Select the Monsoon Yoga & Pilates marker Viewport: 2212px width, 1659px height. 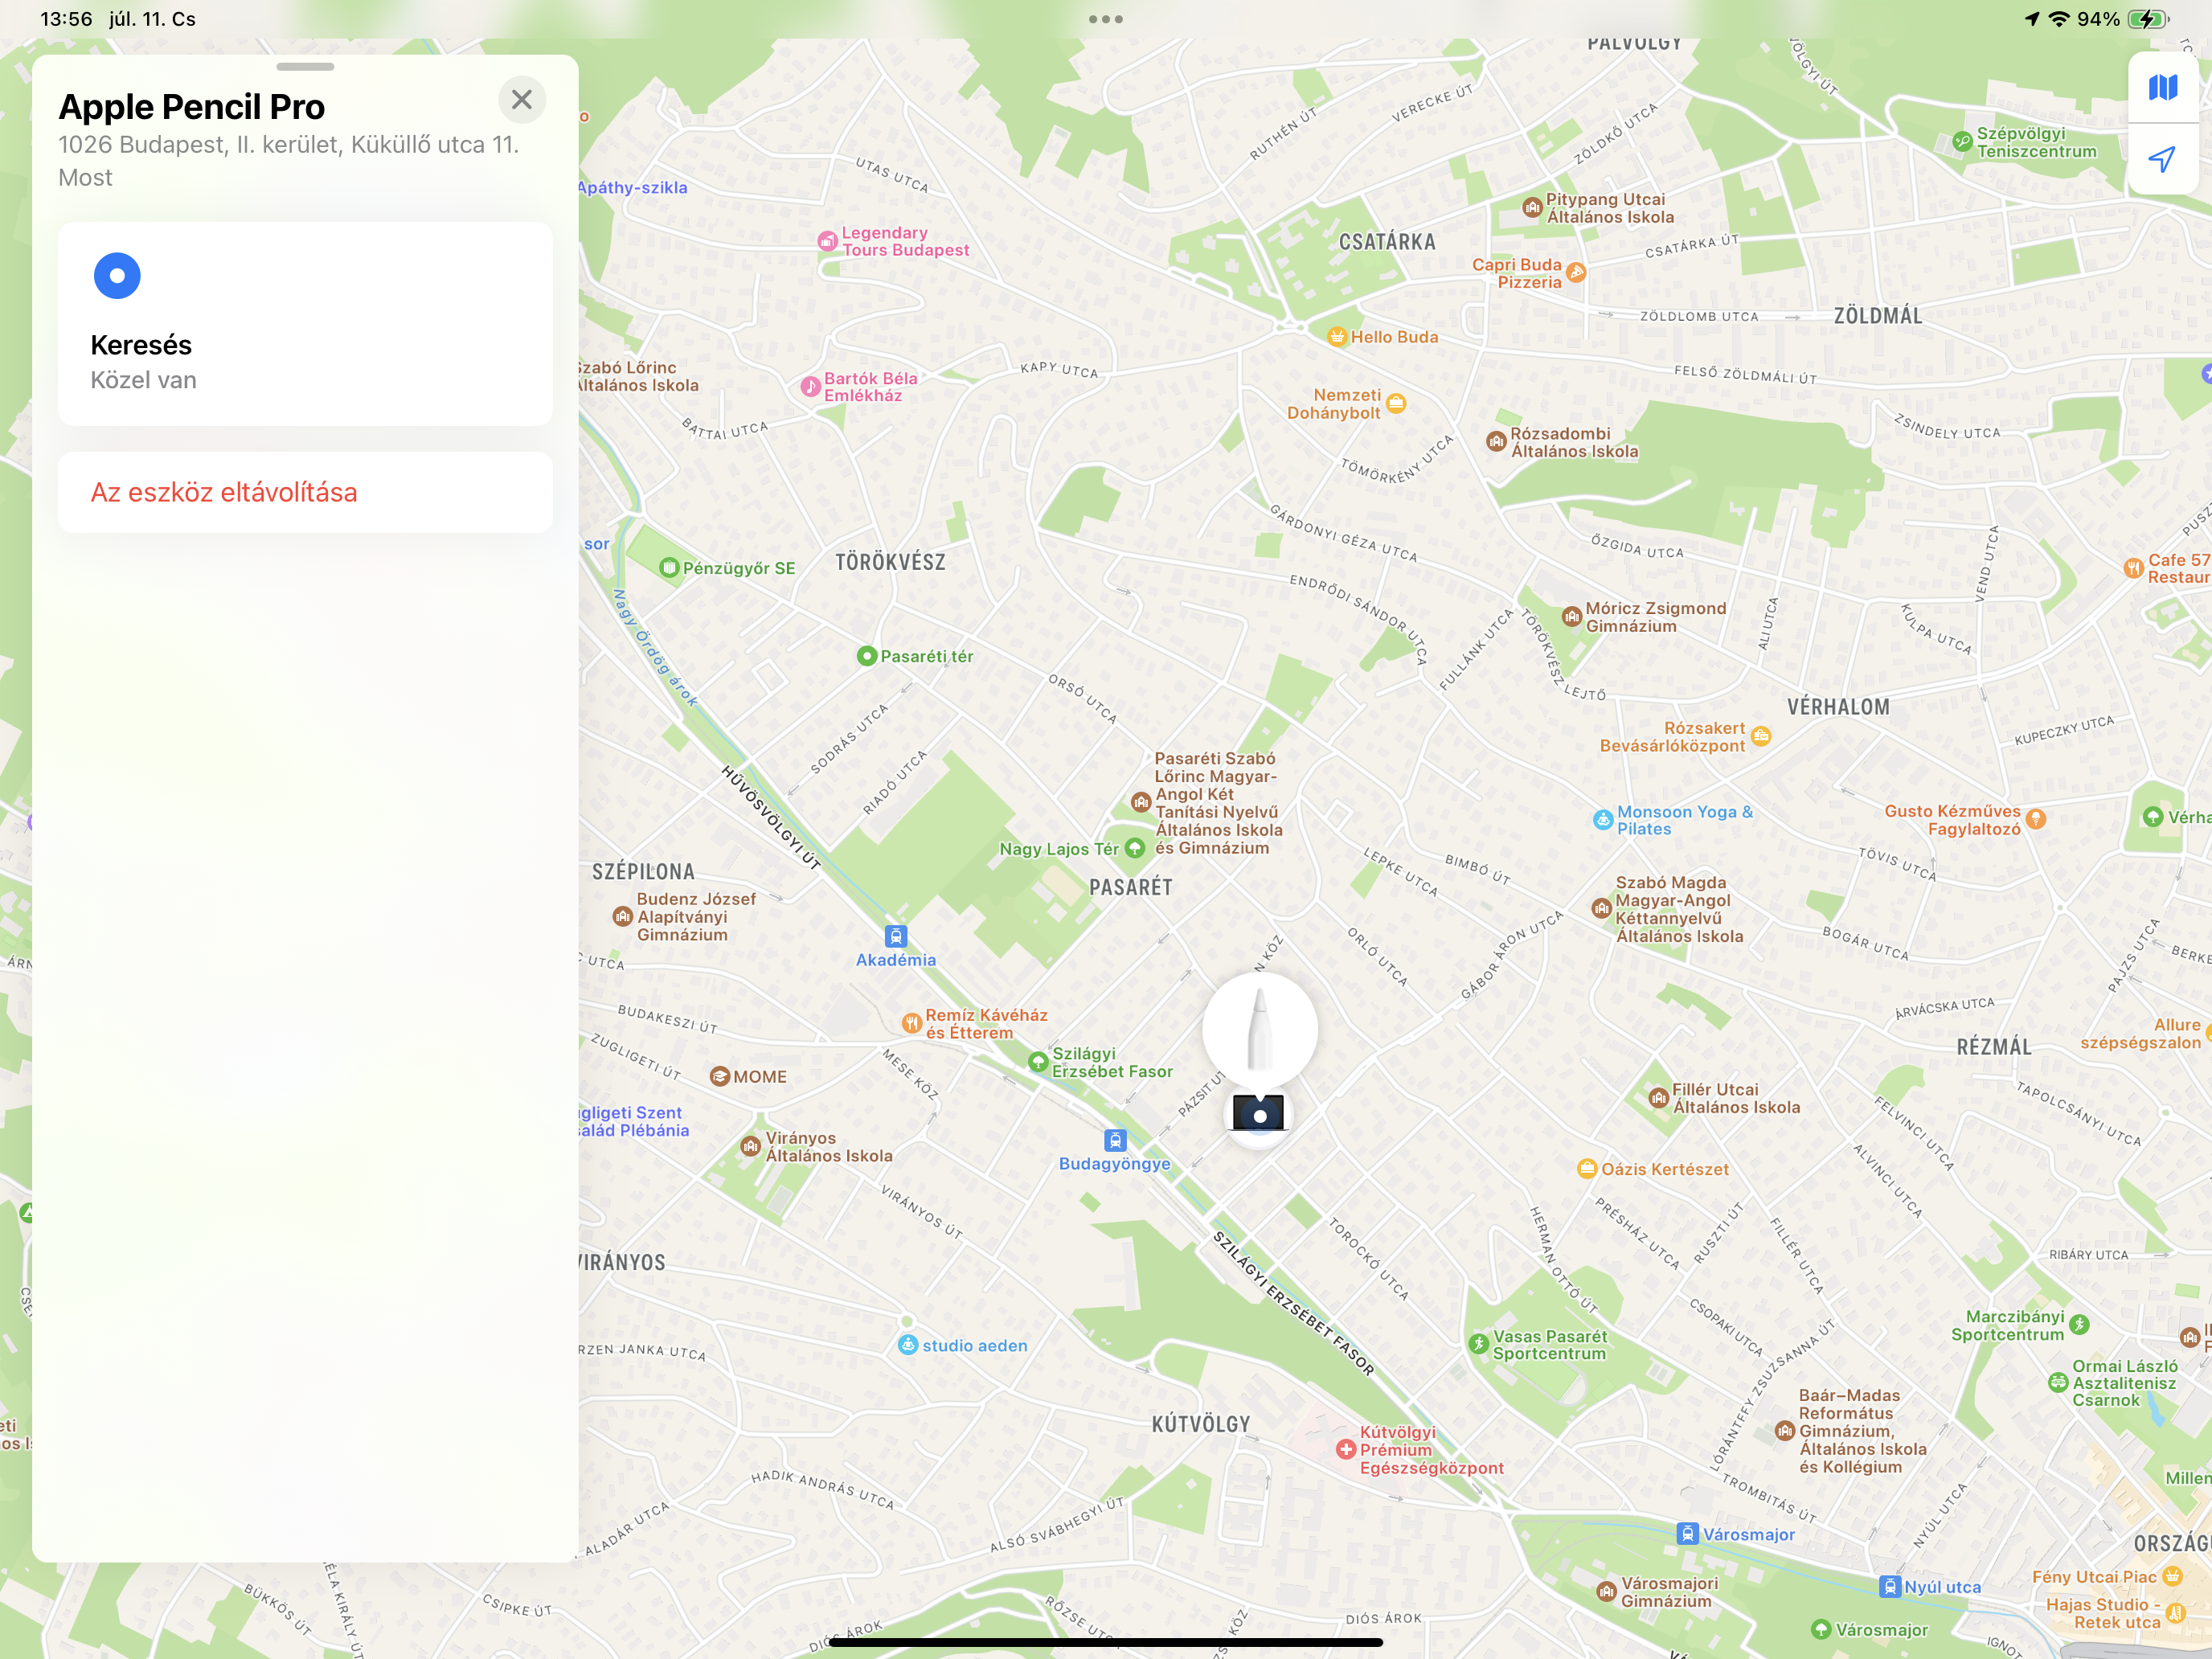coord(1603,820)
